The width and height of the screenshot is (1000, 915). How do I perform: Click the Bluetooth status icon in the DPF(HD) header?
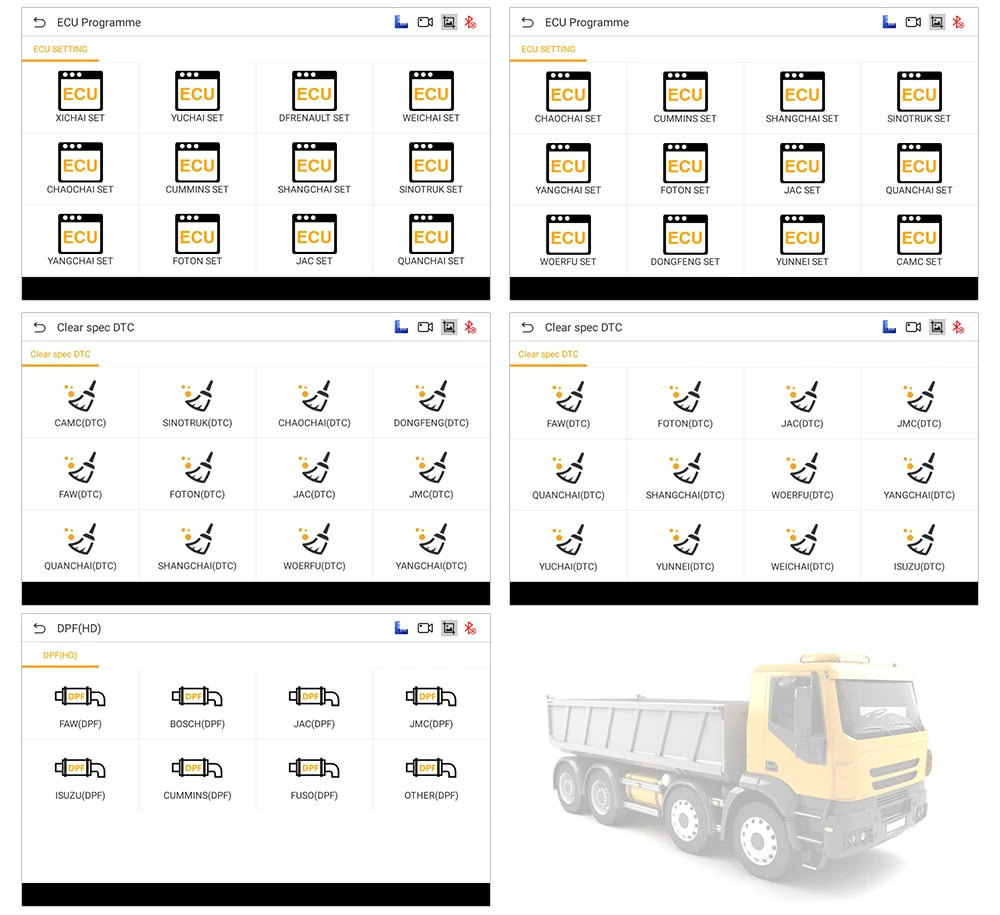point(470,628)
